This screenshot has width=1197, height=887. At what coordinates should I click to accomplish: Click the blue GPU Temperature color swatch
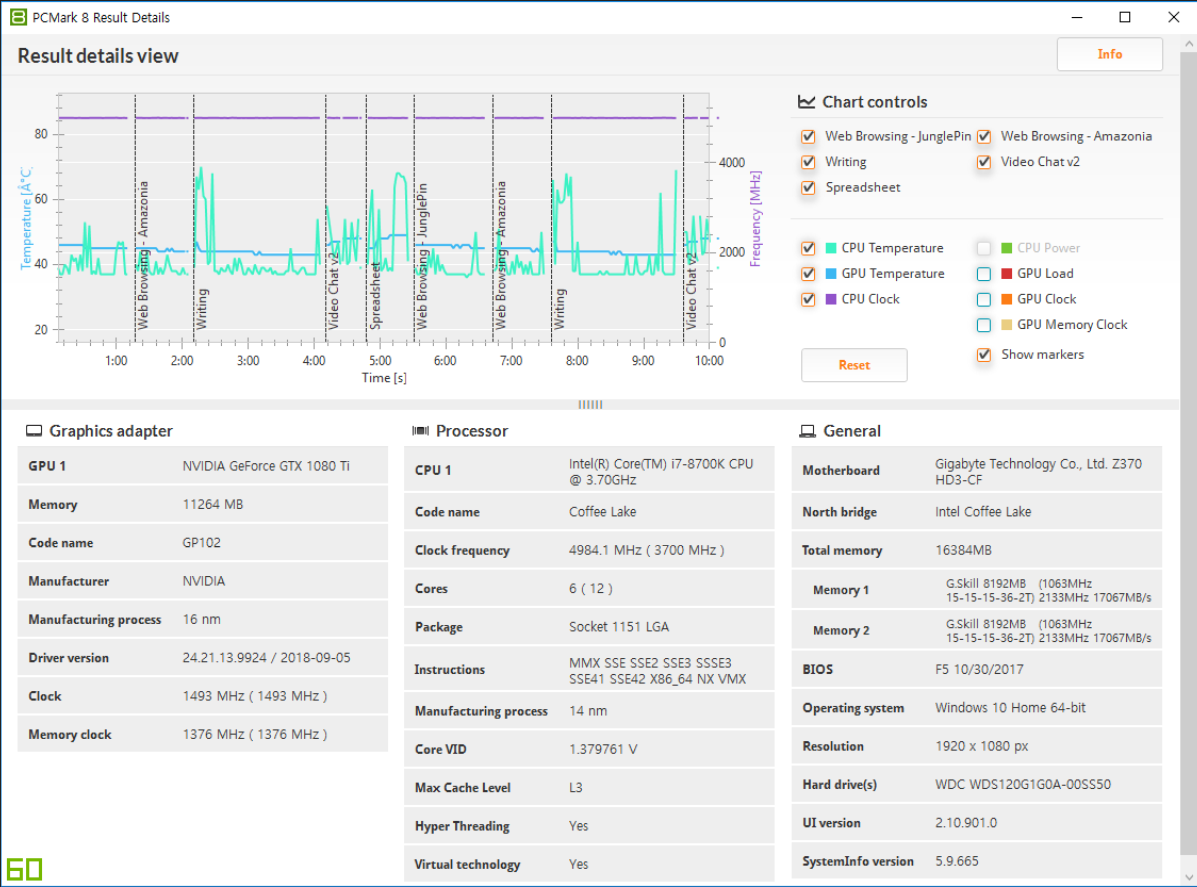tap(831, 274)
